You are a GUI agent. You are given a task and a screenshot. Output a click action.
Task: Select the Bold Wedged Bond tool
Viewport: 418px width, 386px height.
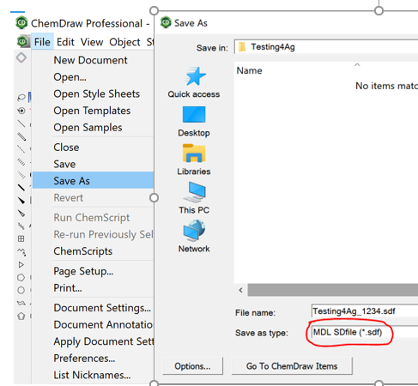pos(21,200)
